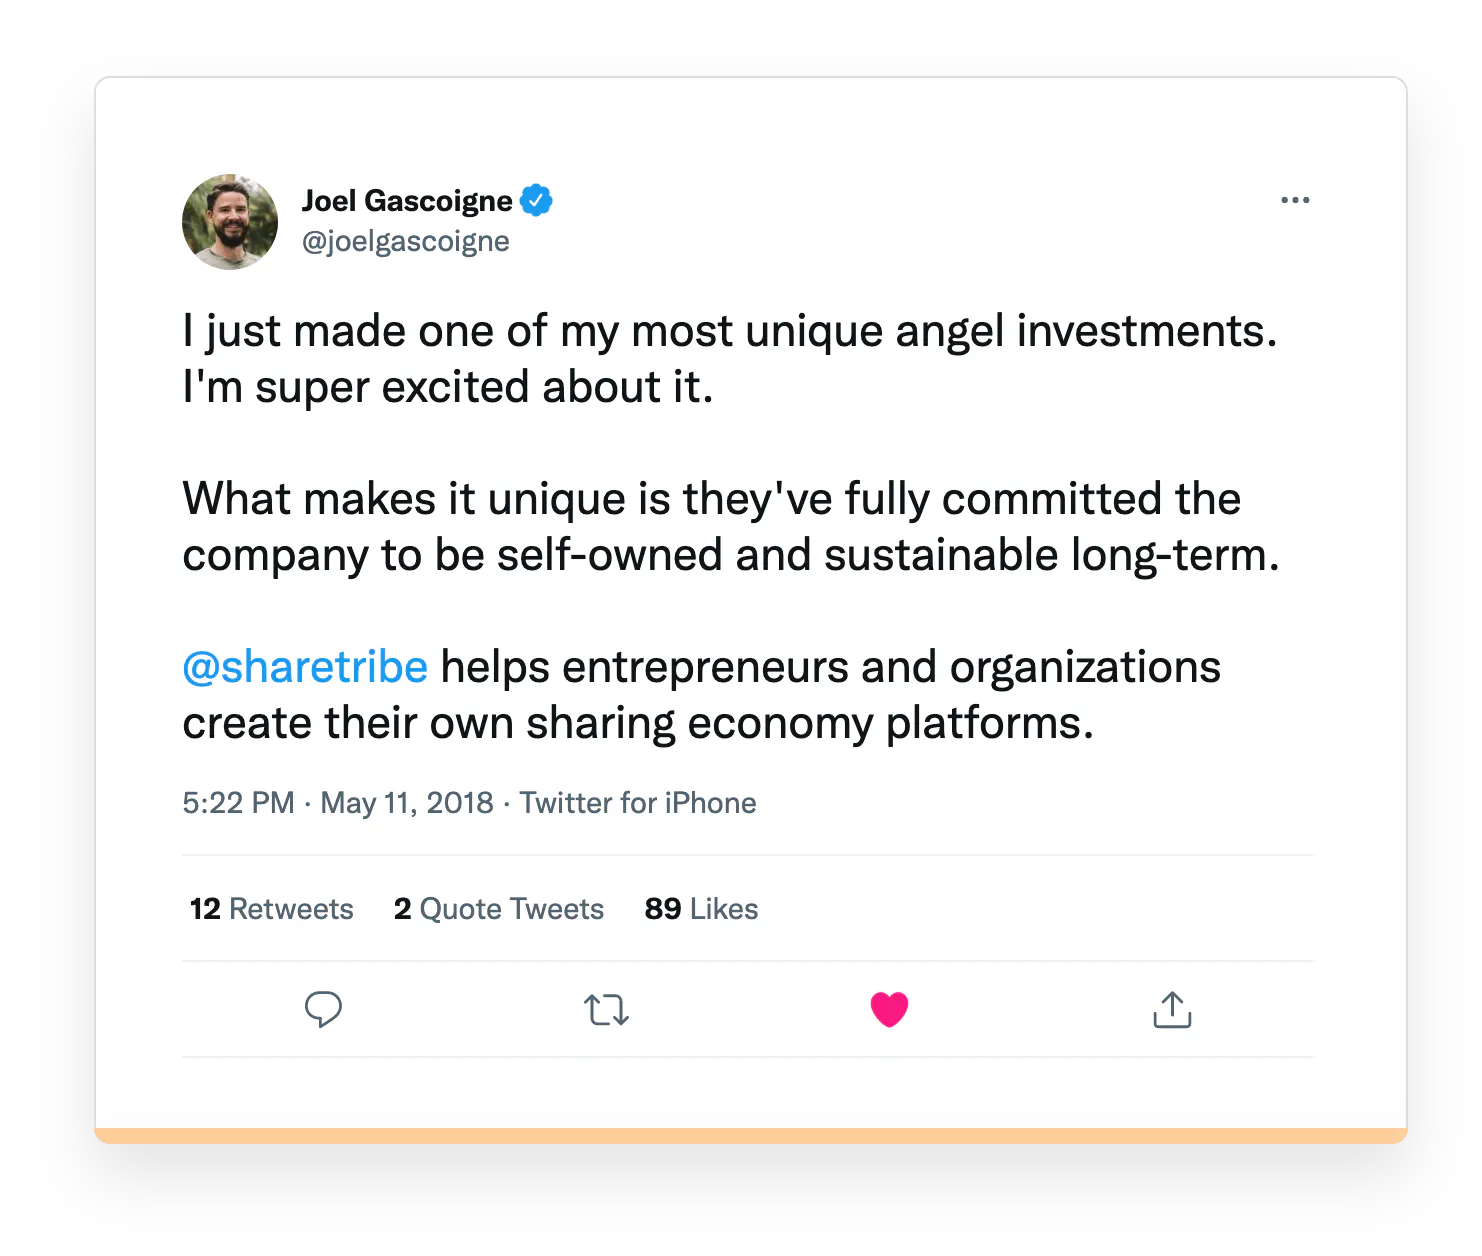Click @joelgascoigne username handle
This screenshot has height=1256, width=1482.
point(405,241)
